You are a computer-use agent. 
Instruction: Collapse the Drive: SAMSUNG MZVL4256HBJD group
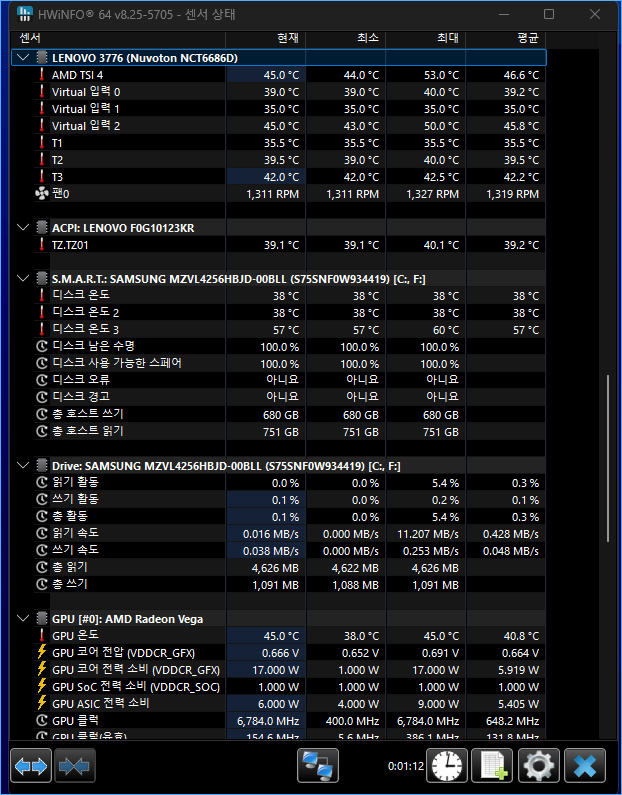(23, 465)
